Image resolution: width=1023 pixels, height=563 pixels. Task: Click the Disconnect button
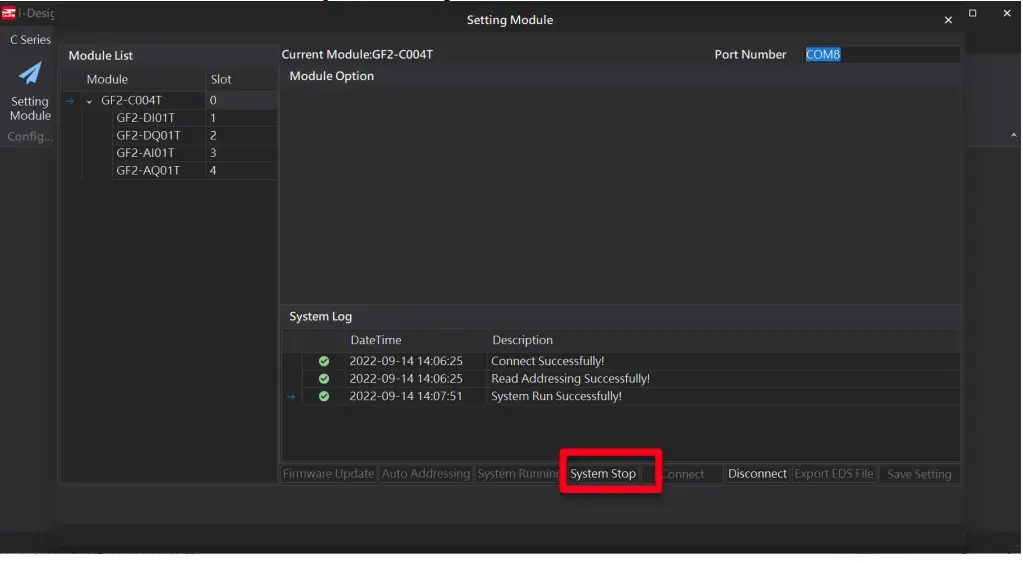point(757,474)
